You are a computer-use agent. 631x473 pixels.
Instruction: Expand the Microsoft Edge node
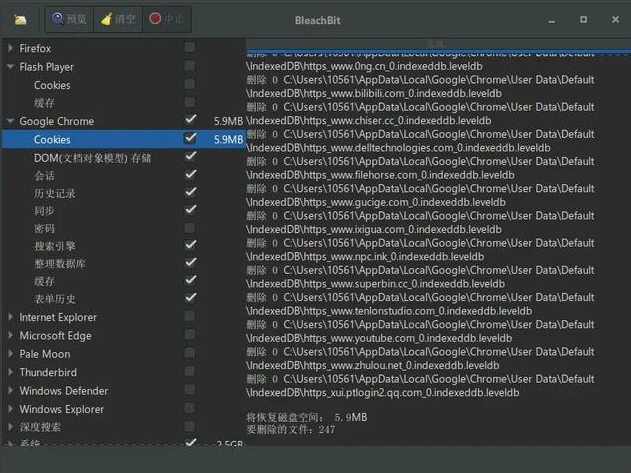[x=10, y=335]
